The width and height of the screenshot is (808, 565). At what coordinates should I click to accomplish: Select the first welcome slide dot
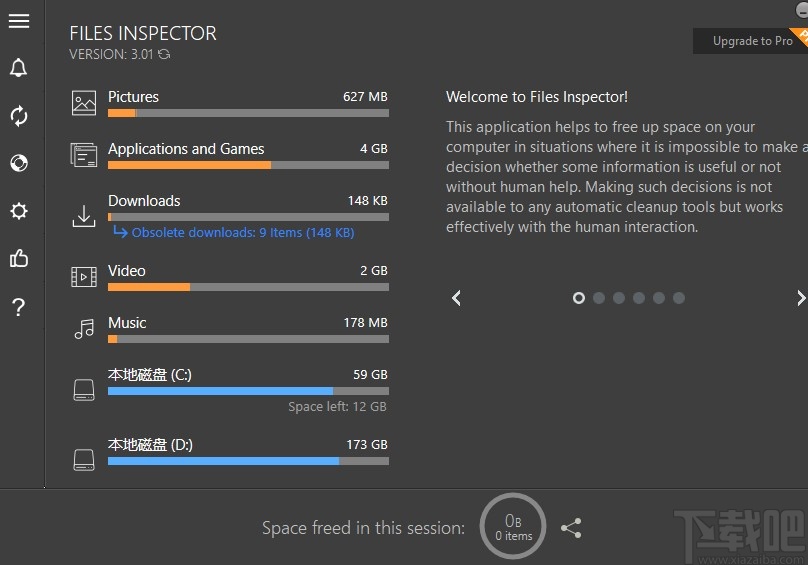pos(578,298)
